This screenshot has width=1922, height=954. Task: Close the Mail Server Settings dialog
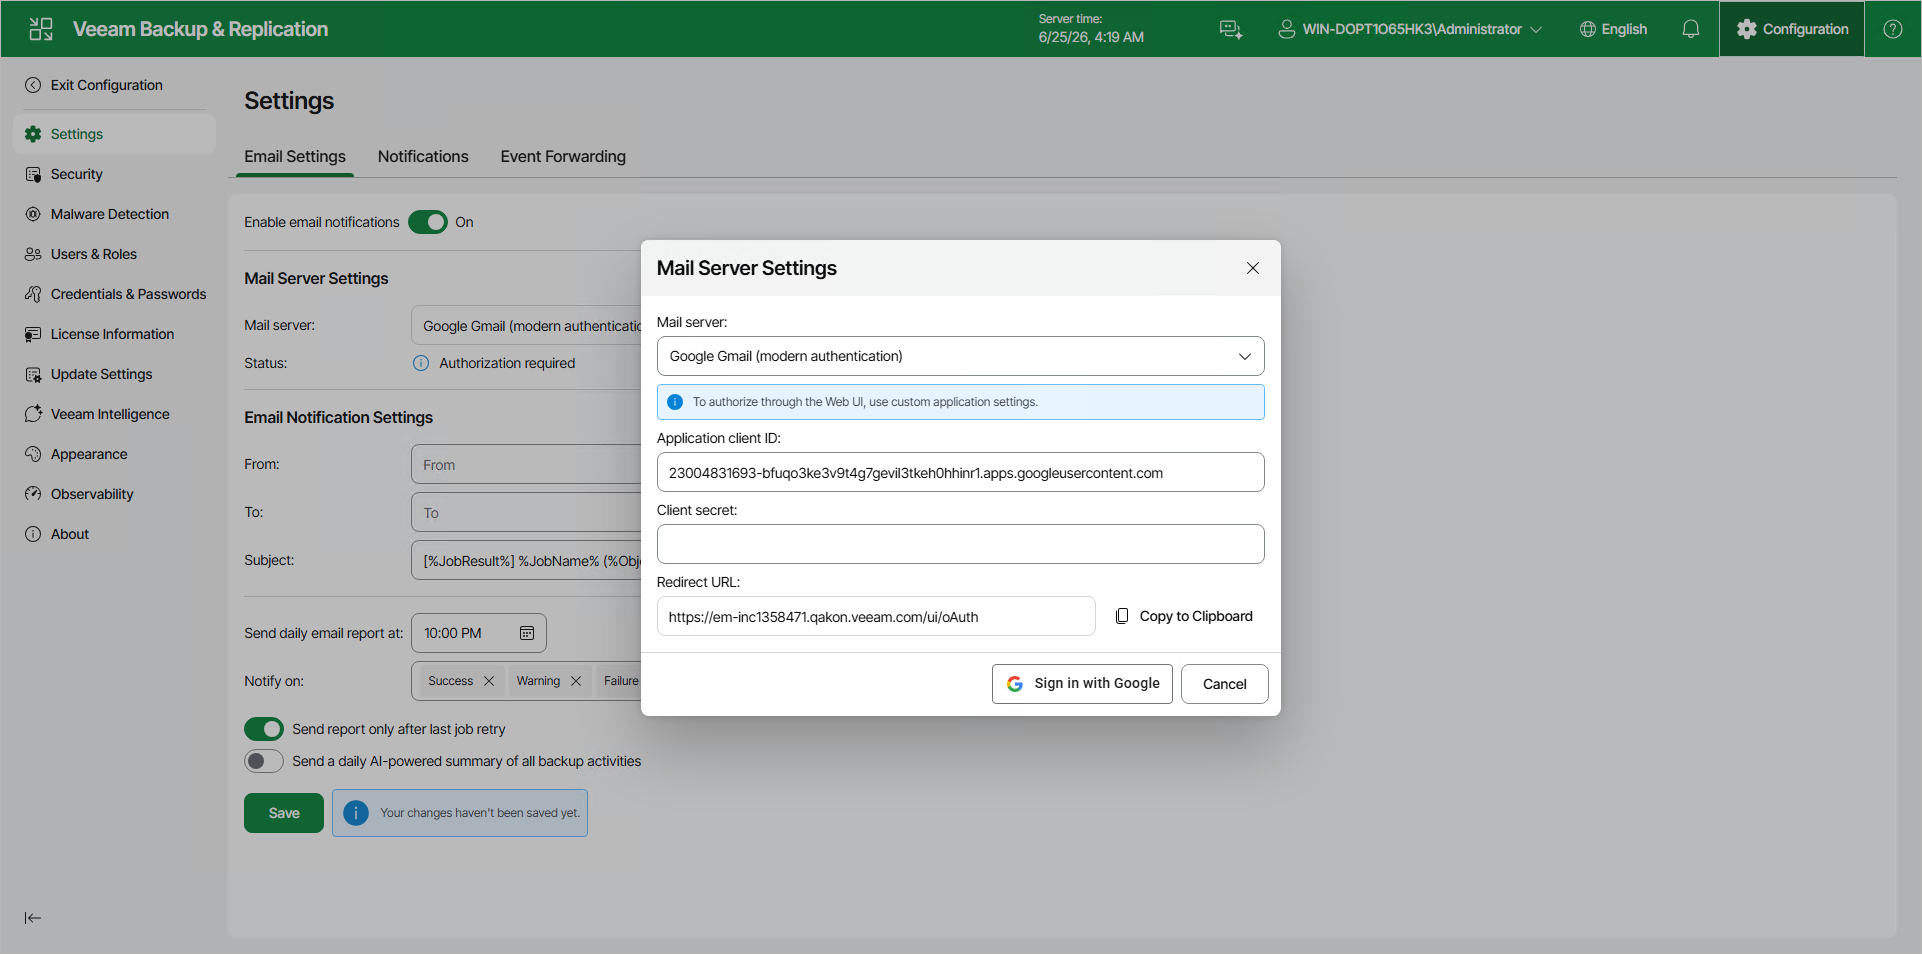1253,268
